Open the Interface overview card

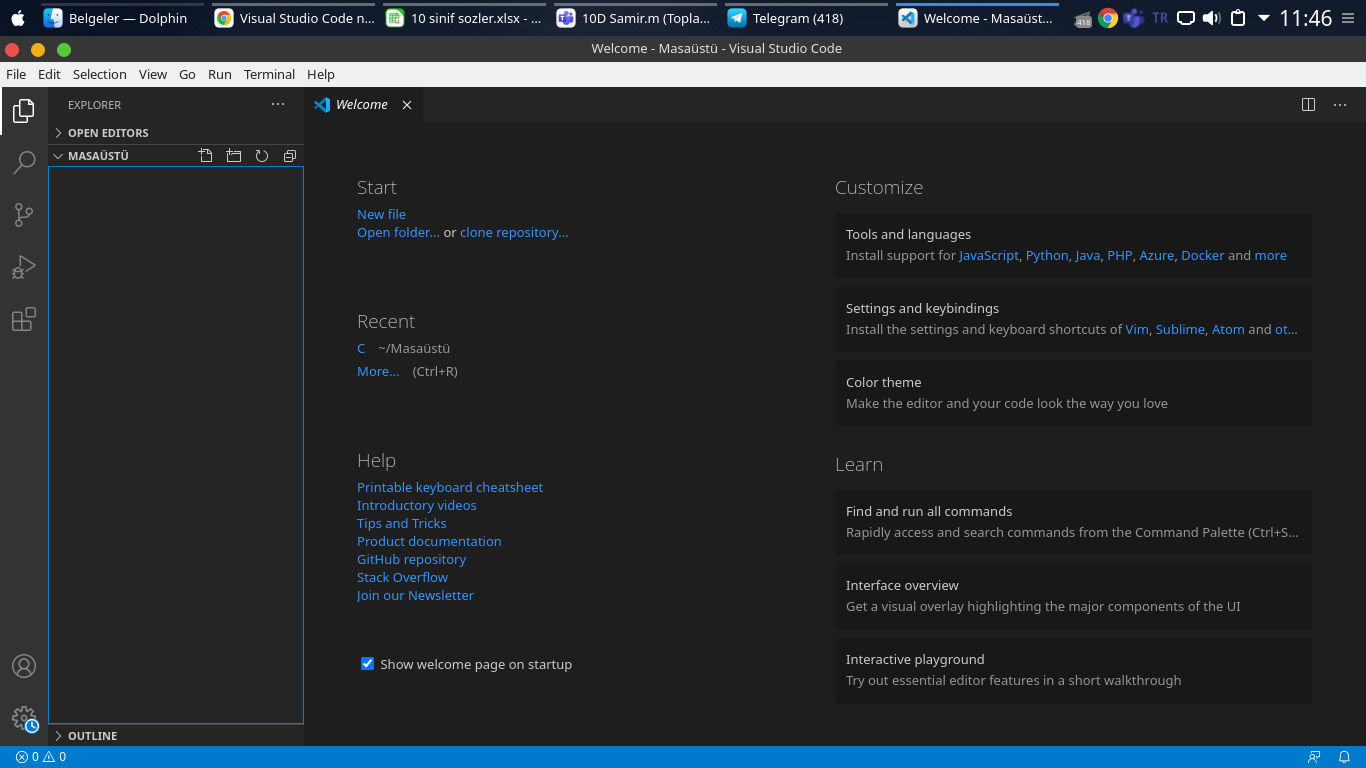pos(1073,596)
